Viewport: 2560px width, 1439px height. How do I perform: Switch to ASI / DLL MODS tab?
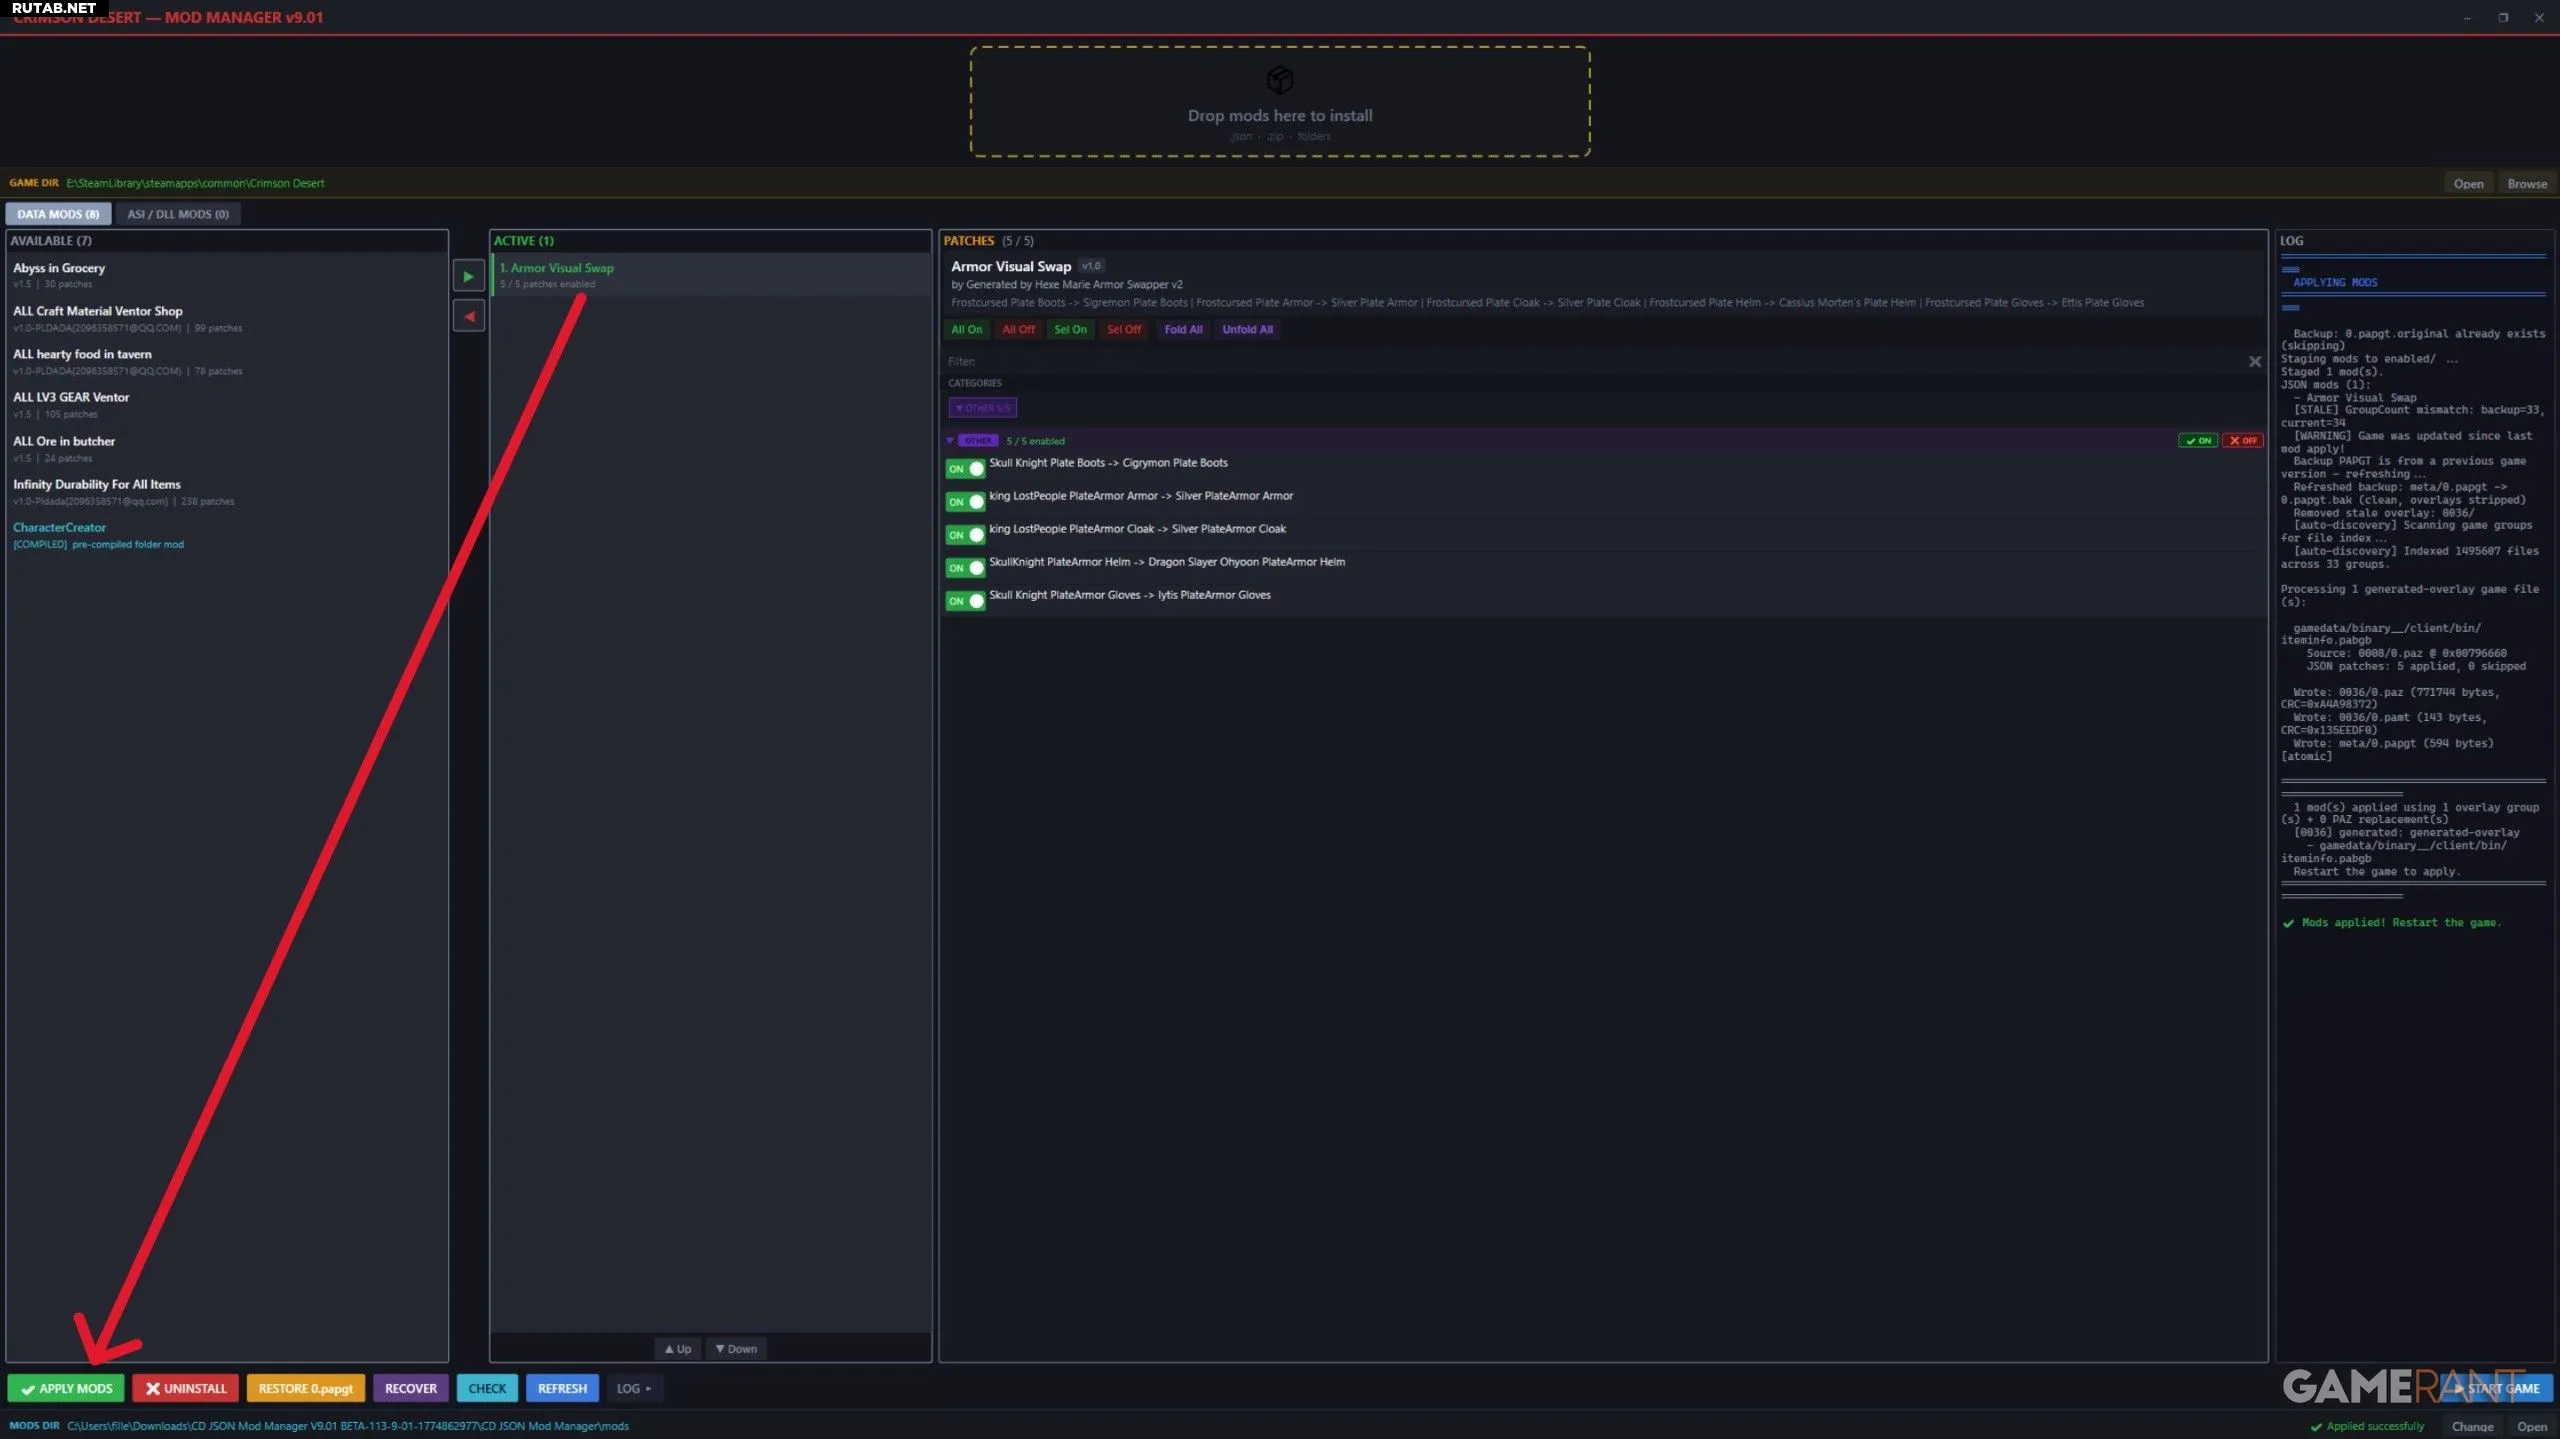tap(178, 214)
